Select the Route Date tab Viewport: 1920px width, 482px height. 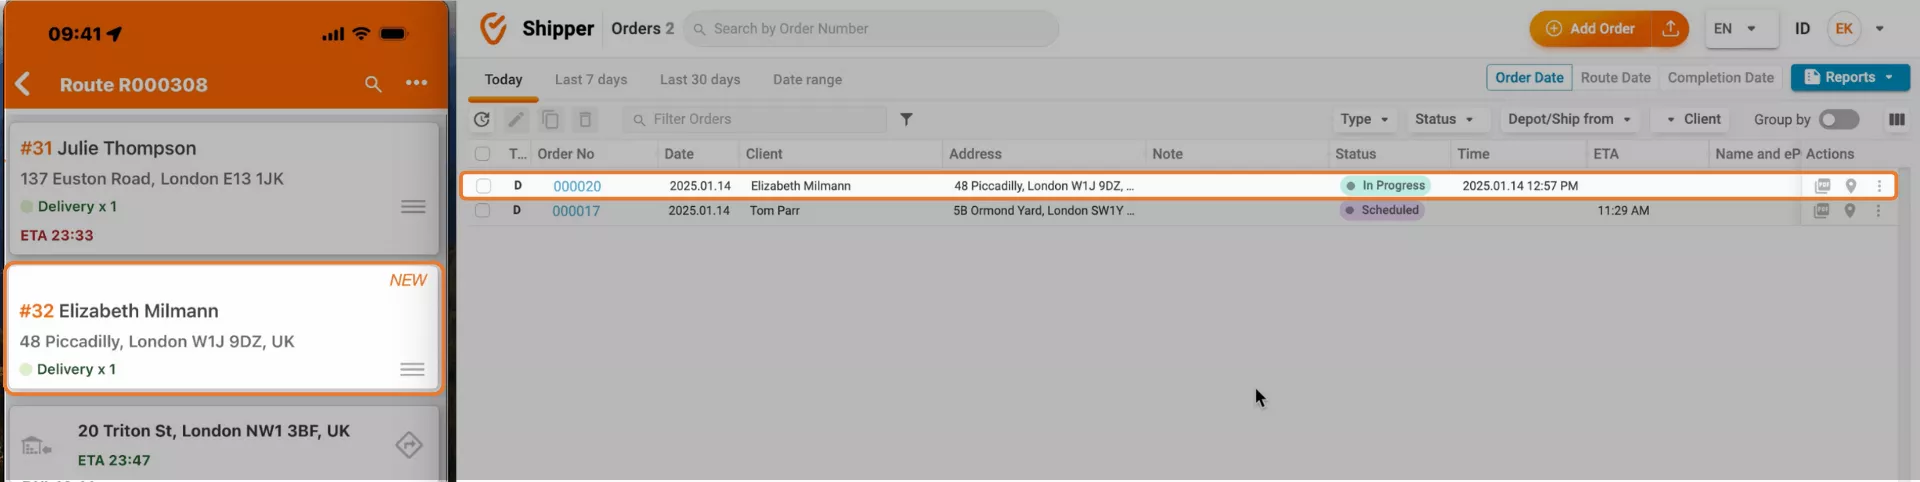[1615, 78]
